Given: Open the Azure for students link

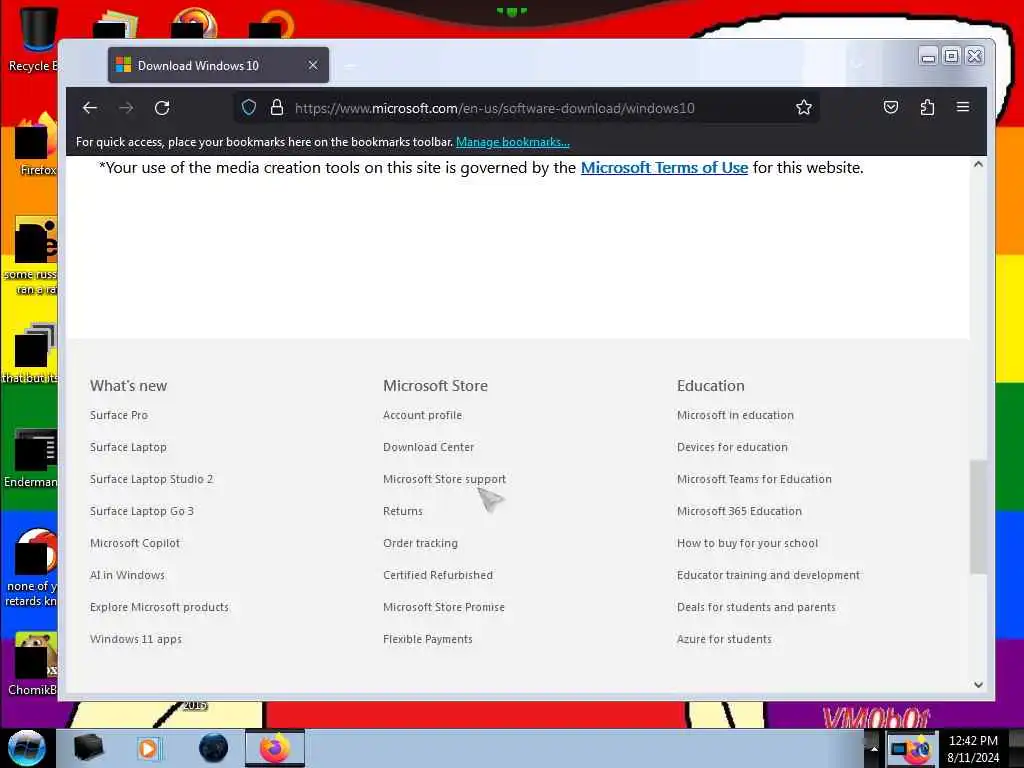Looking at the screenshot, I should pyautogui.click(x=724, y=639).
